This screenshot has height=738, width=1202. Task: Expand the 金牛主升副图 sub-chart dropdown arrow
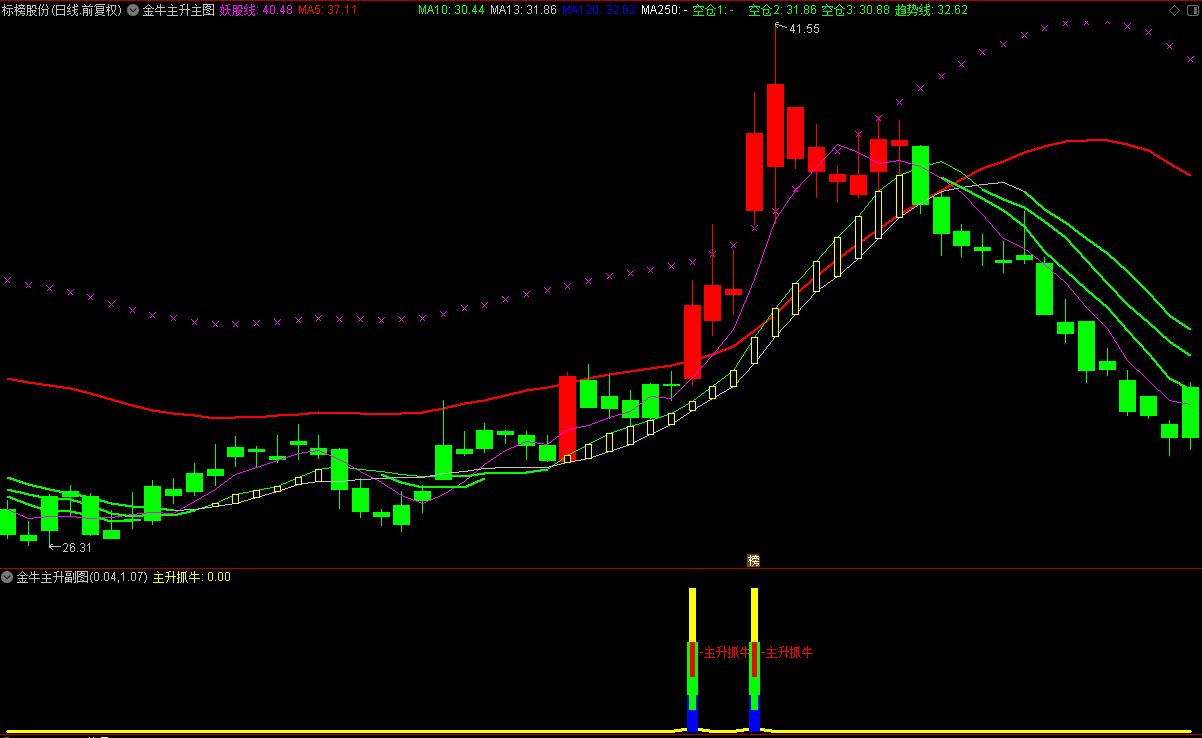(7, 577)
